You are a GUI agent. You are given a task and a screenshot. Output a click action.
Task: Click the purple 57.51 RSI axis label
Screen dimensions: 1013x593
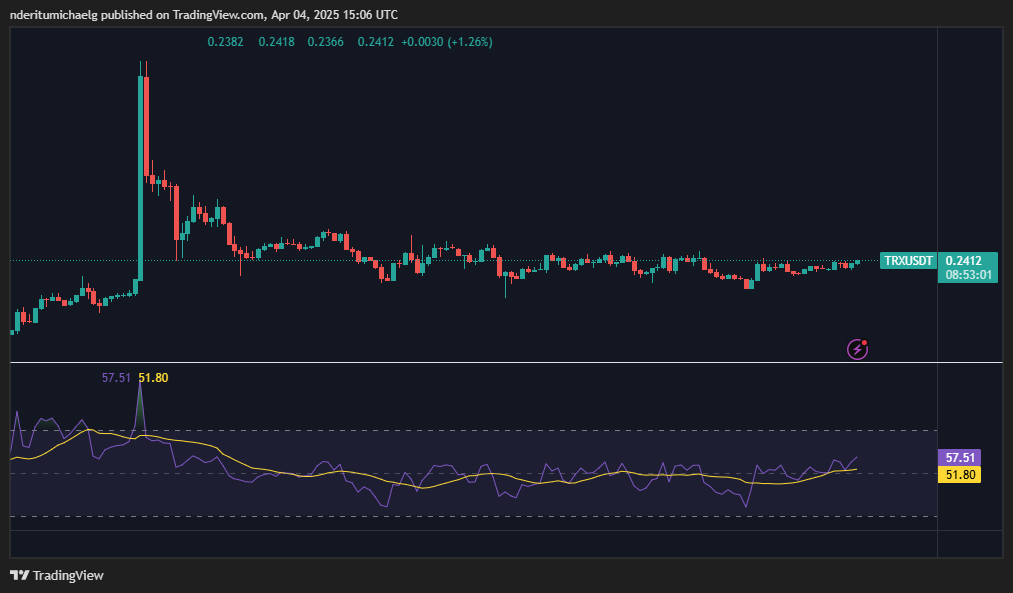(x=962, y=457)
